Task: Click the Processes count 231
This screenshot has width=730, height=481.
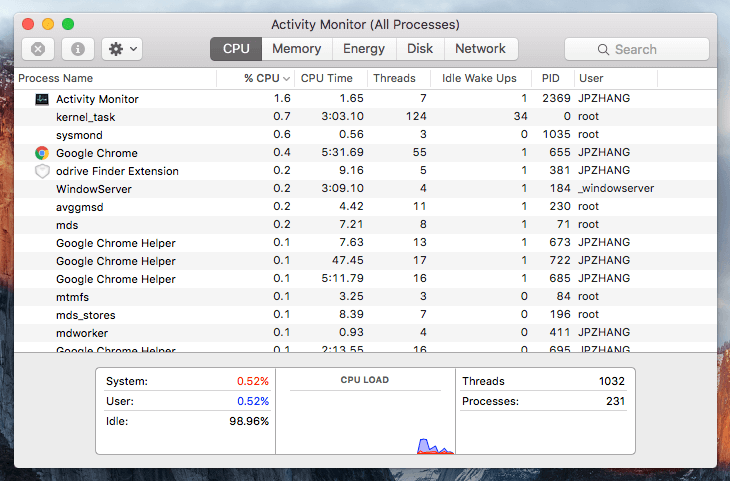Action: coord(615,401)
